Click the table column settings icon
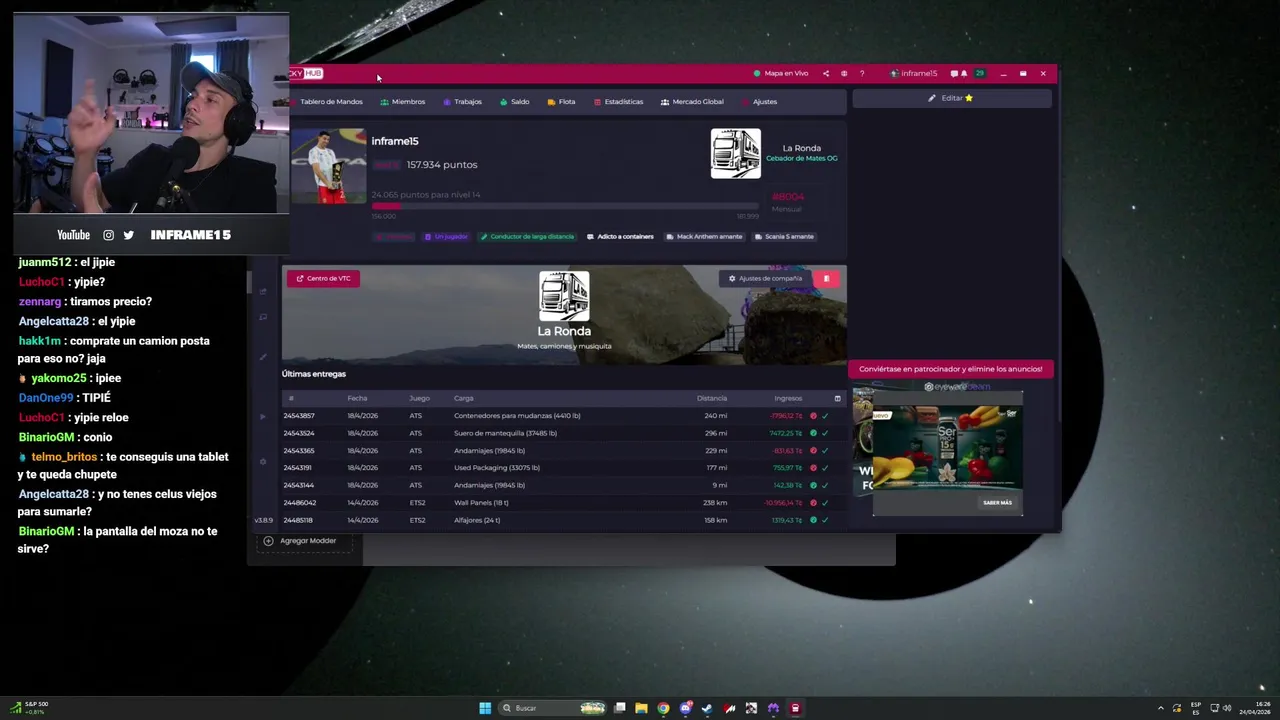The image size is (1280, 720). point(838,398)
